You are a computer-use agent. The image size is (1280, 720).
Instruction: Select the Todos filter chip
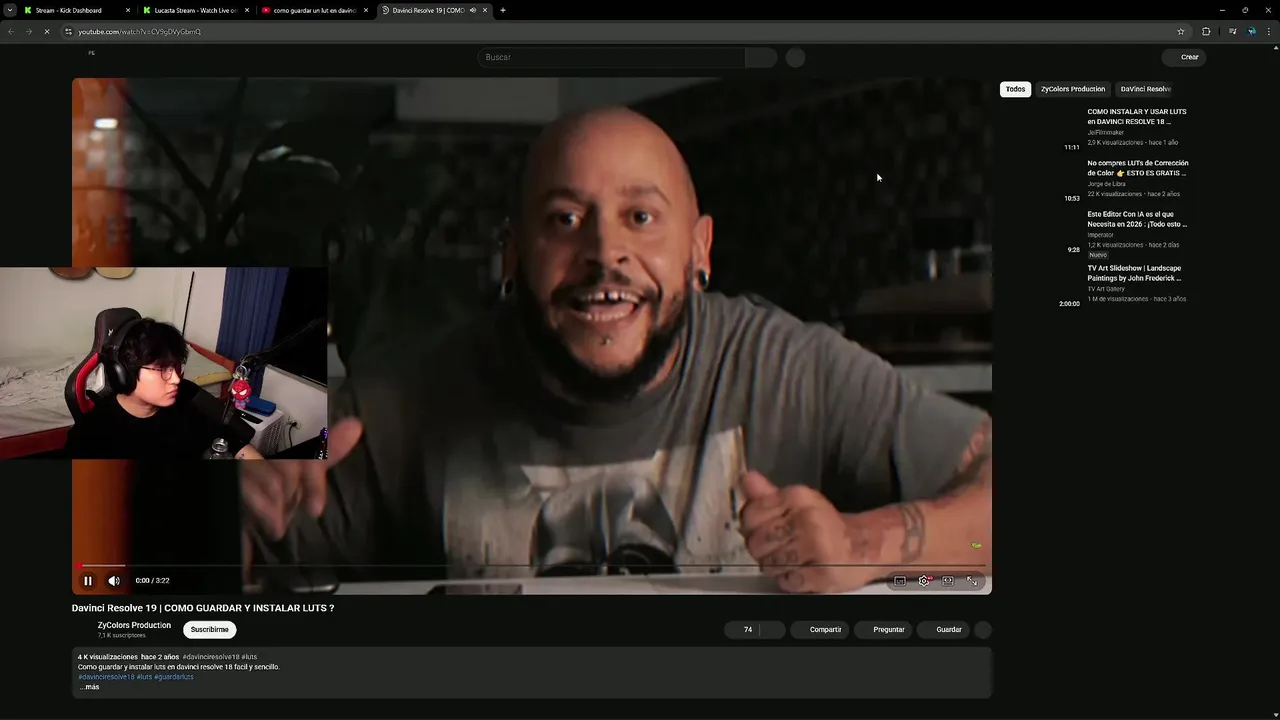point(1015,89)
